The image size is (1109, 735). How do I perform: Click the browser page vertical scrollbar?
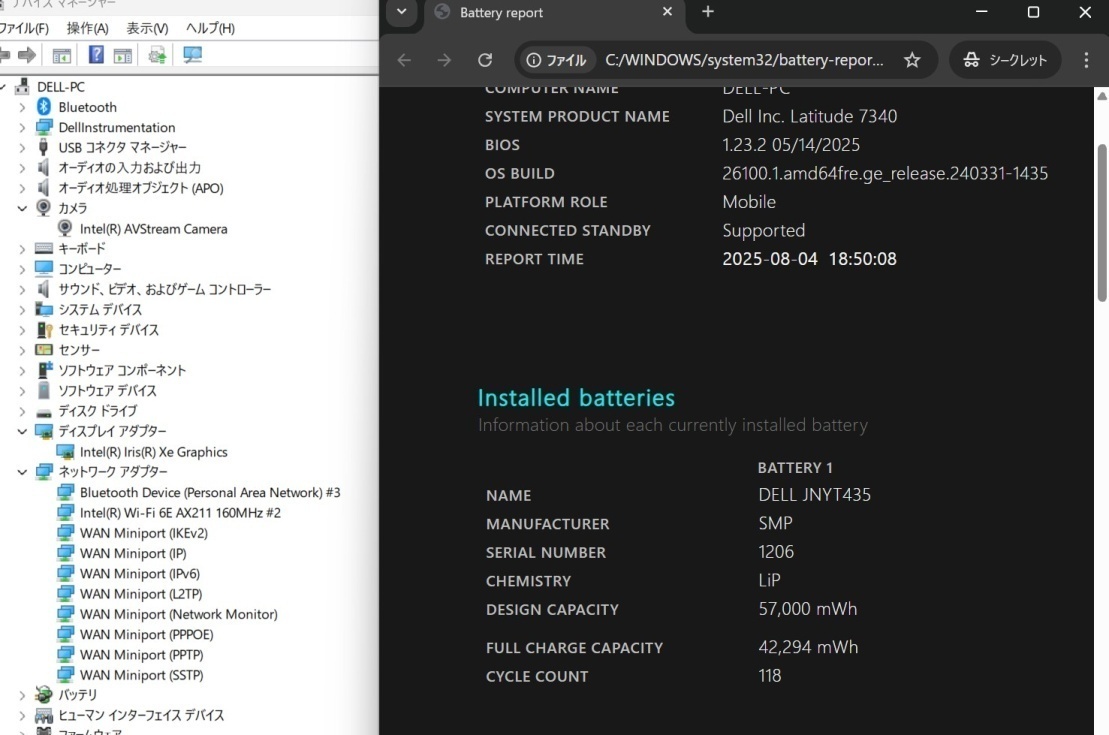click(x=1102, y=220)
